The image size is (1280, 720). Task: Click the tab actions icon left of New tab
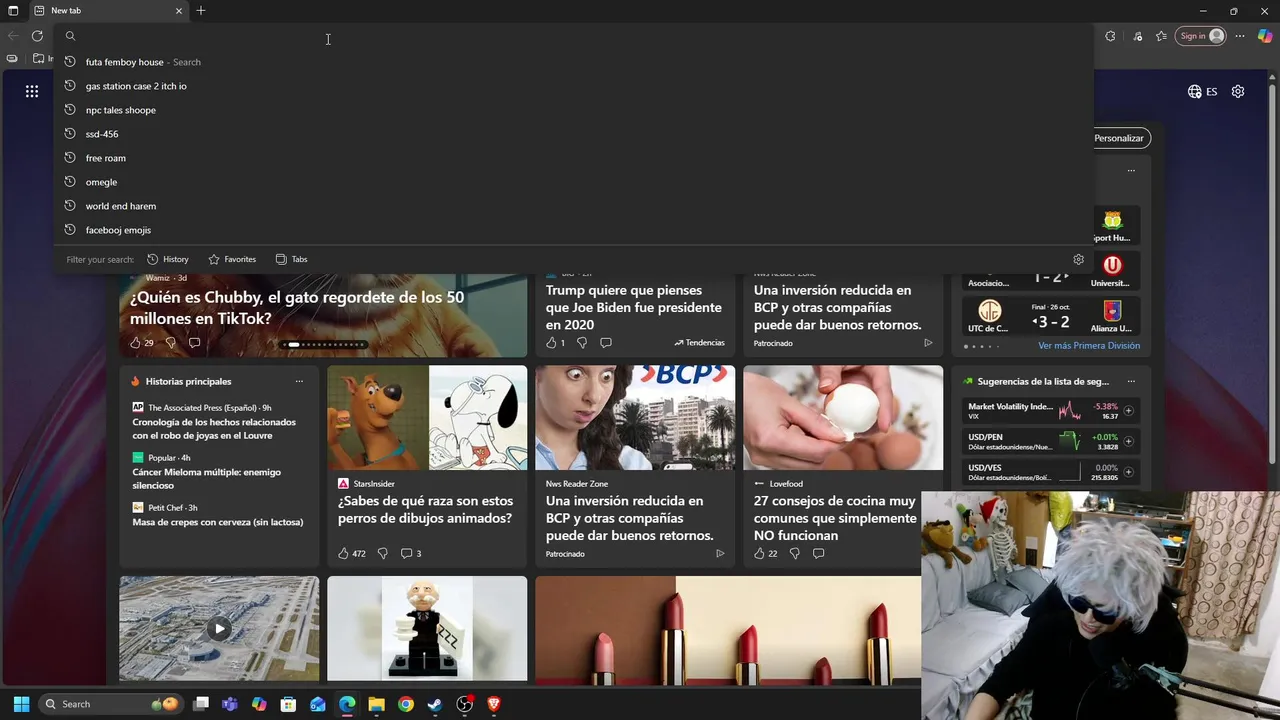(13, 10)
